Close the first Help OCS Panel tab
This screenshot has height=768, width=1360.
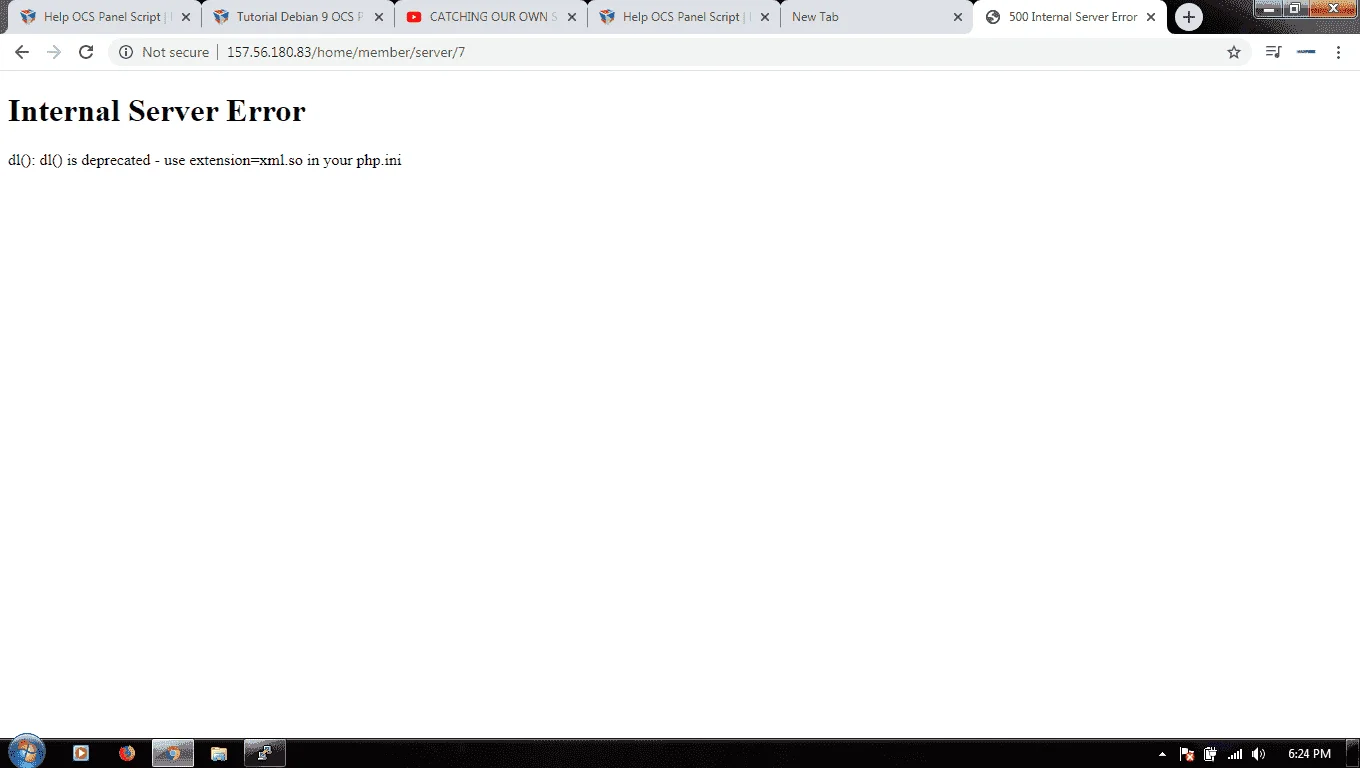185,17
